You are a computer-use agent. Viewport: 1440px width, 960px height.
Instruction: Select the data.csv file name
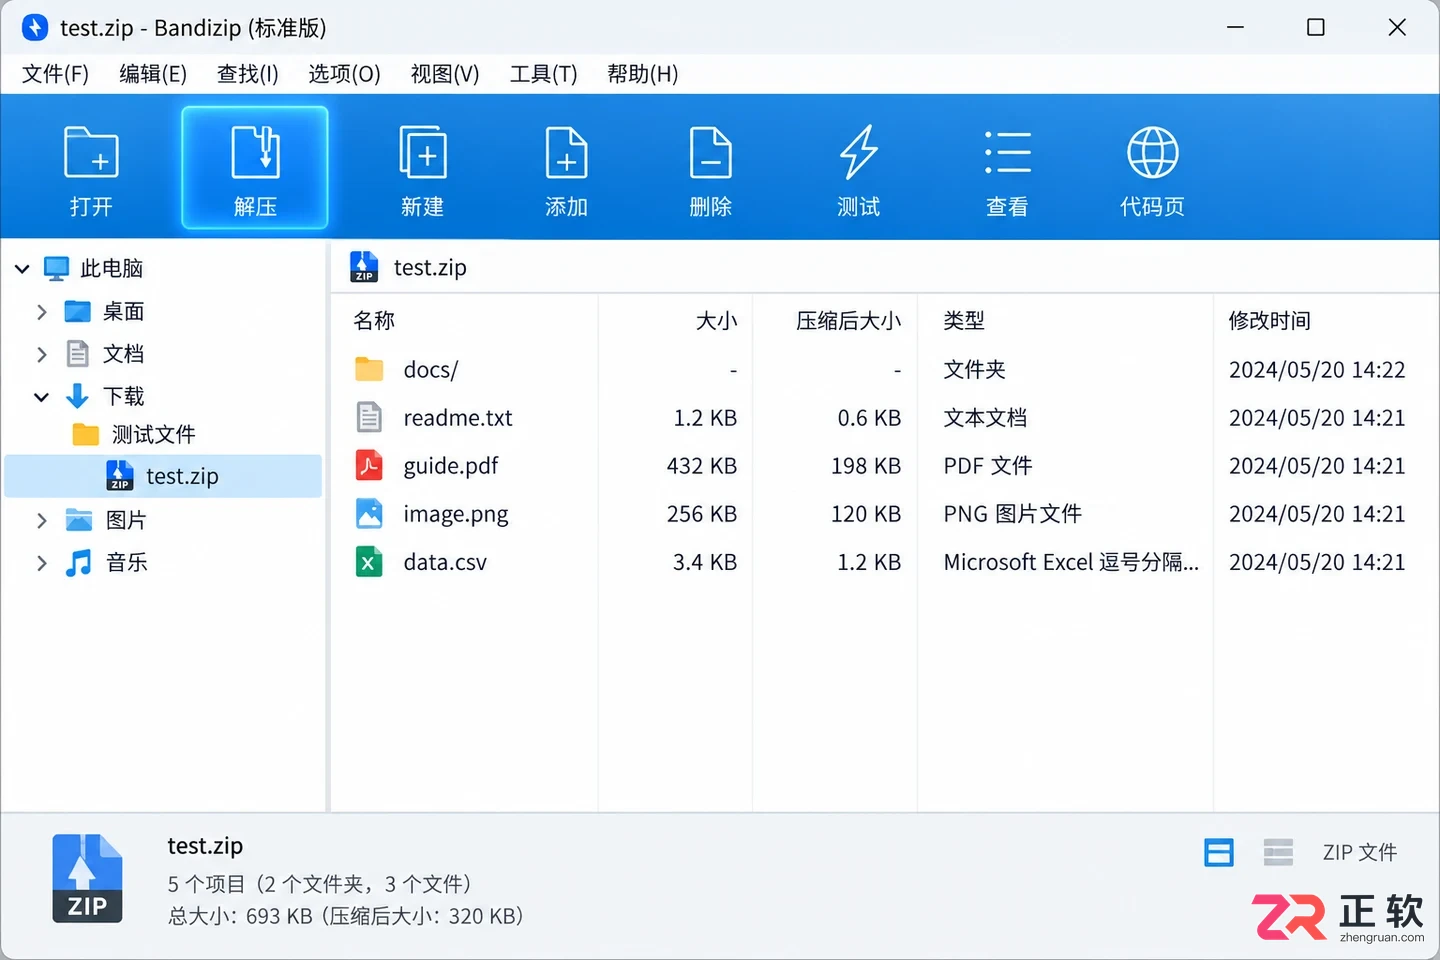tap(445, 562)
